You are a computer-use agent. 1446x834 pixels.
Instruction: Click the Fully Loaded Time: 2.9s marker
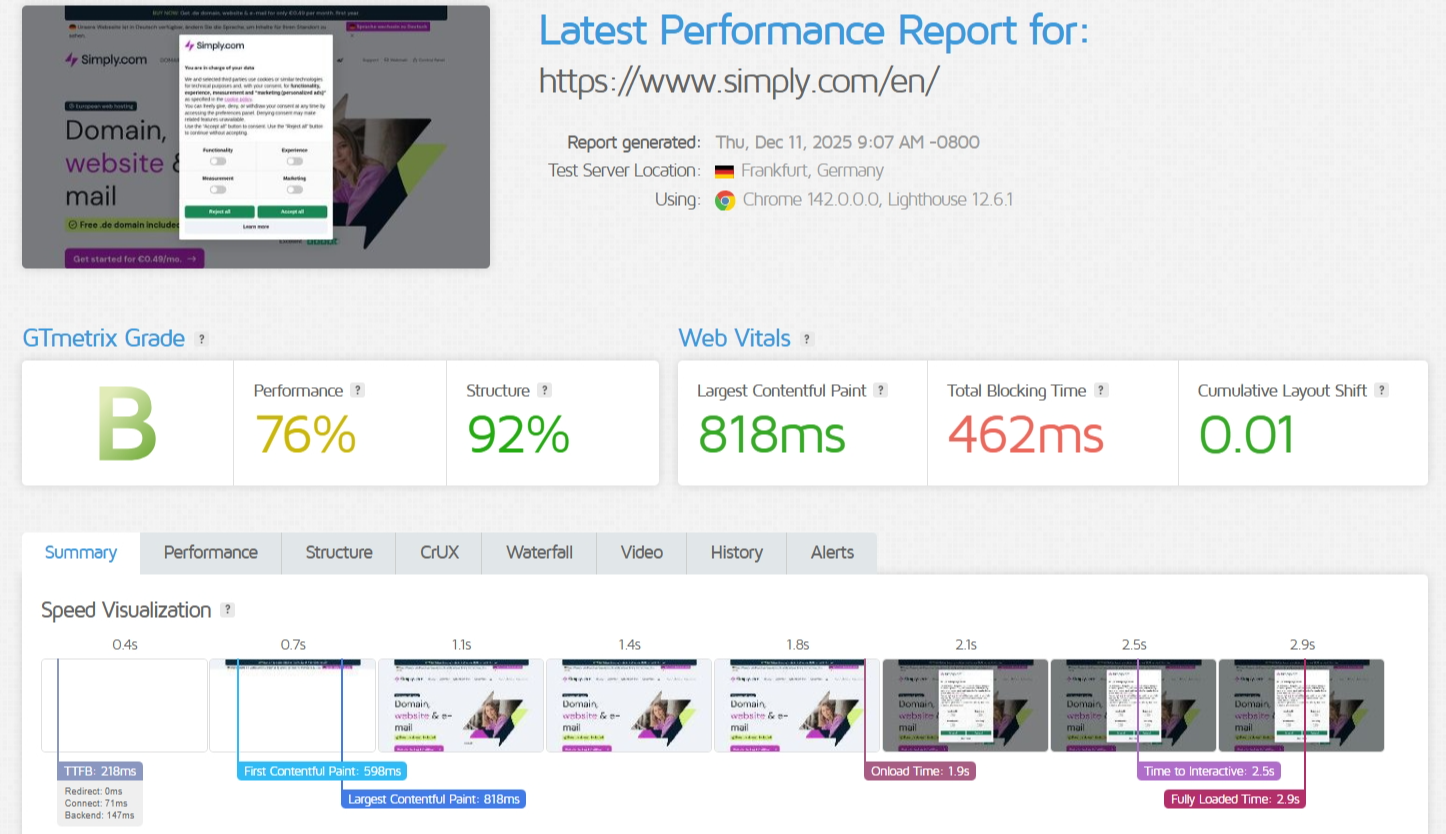point(1235,799)
